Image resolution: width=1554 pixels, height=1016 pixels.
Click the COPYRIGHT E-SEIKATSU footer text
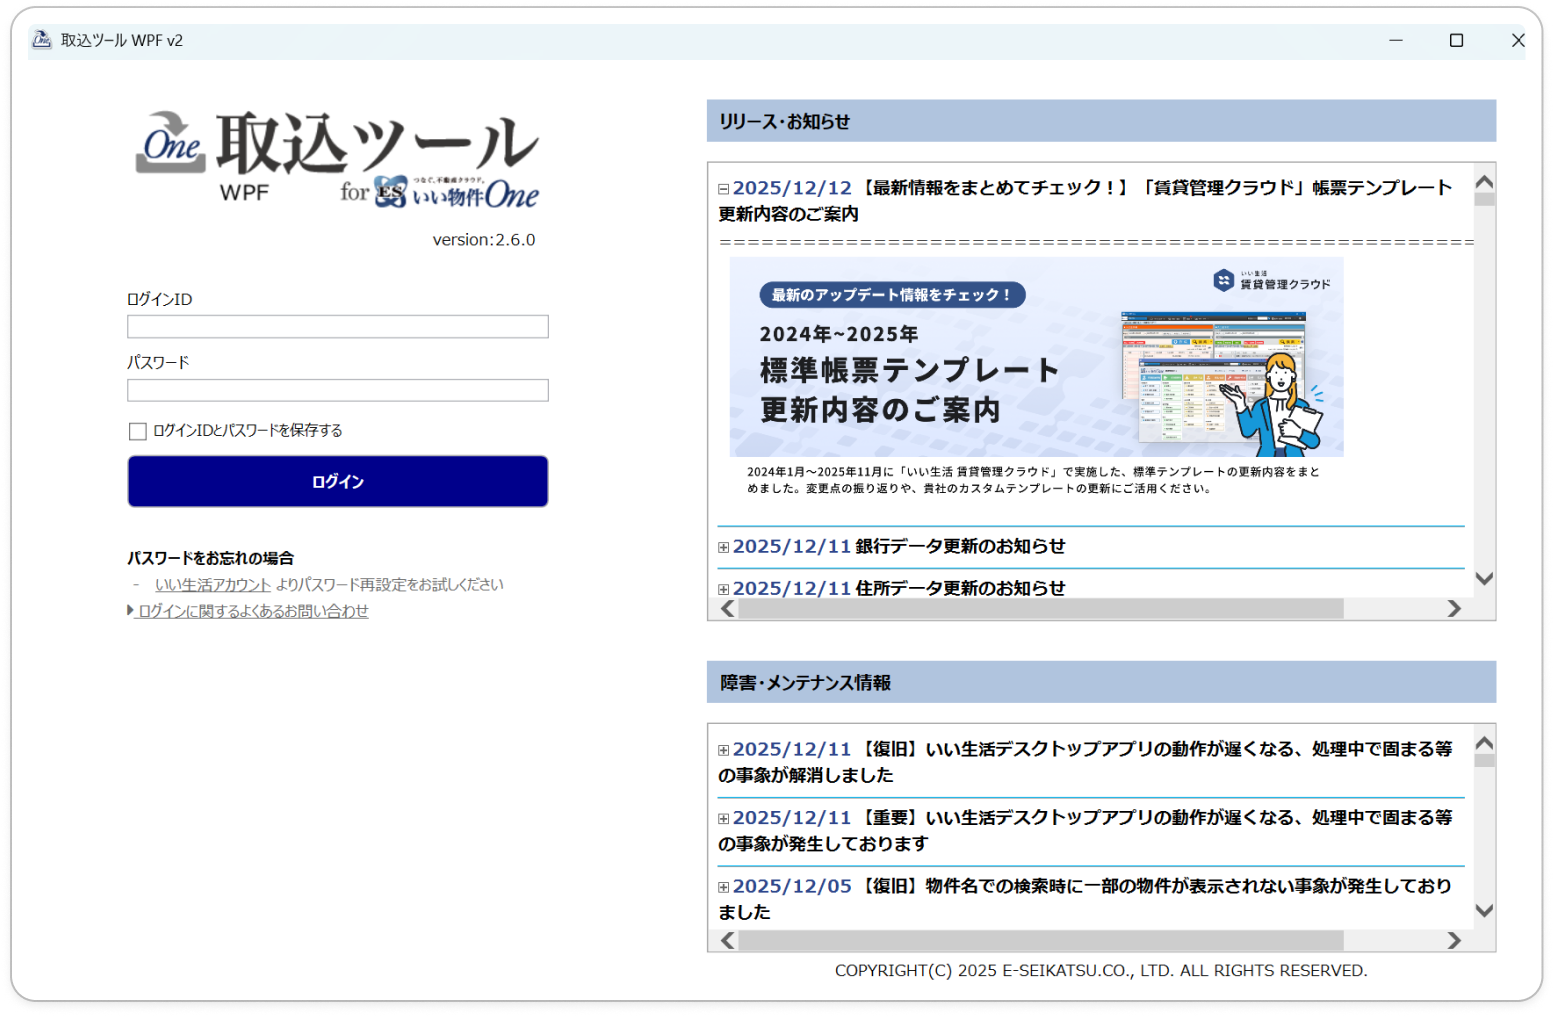pyautogui.click(x=1101, y=970)
